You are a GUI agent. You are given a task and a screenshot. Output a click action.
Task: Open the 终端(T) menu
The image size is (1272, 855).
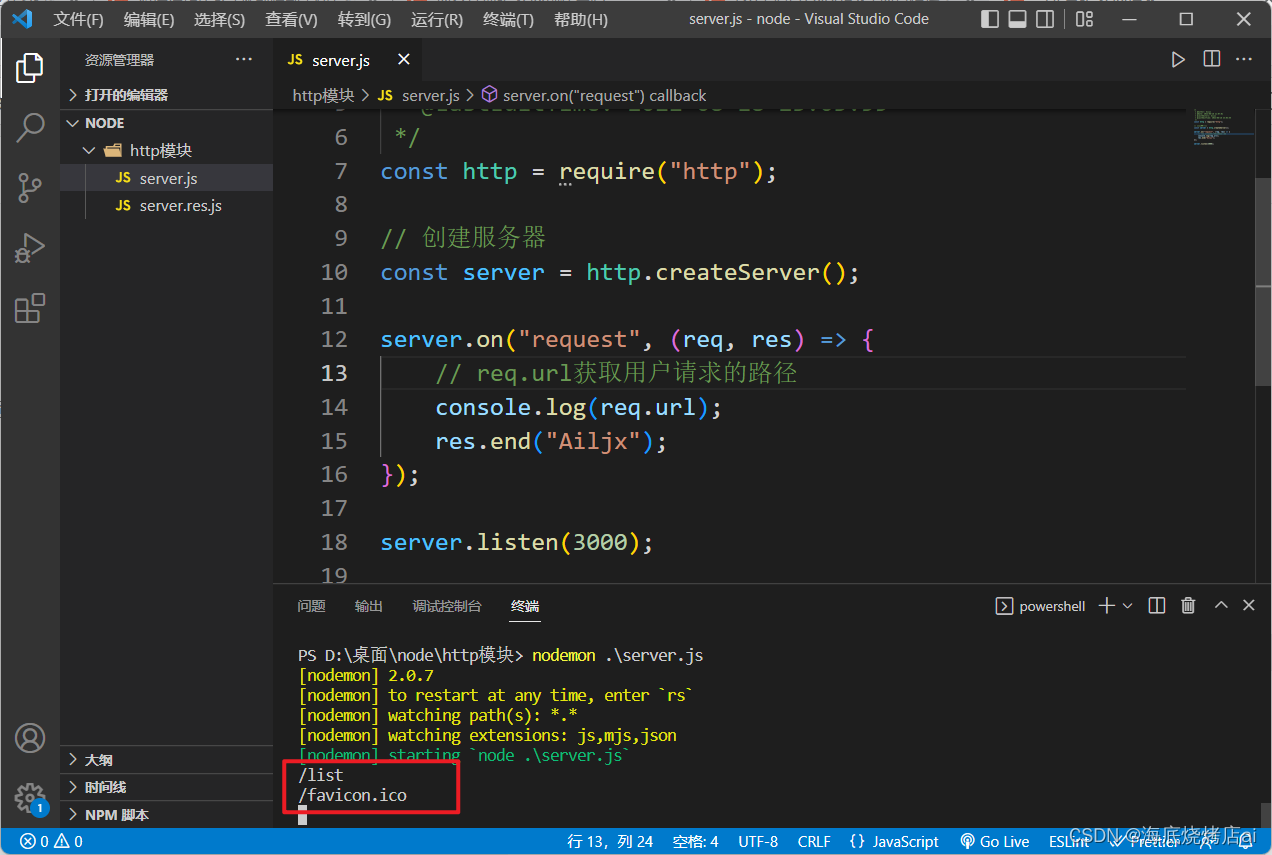pos(508,20)
